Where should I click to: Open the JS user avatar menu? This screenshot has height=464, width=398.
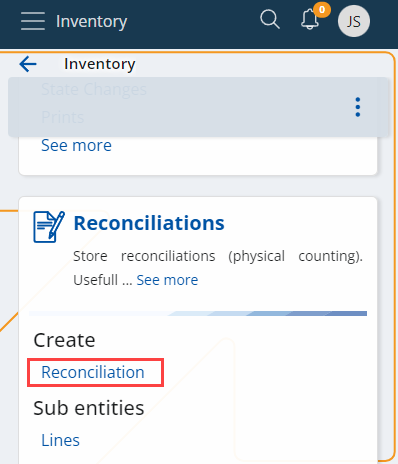pos(354,21)
